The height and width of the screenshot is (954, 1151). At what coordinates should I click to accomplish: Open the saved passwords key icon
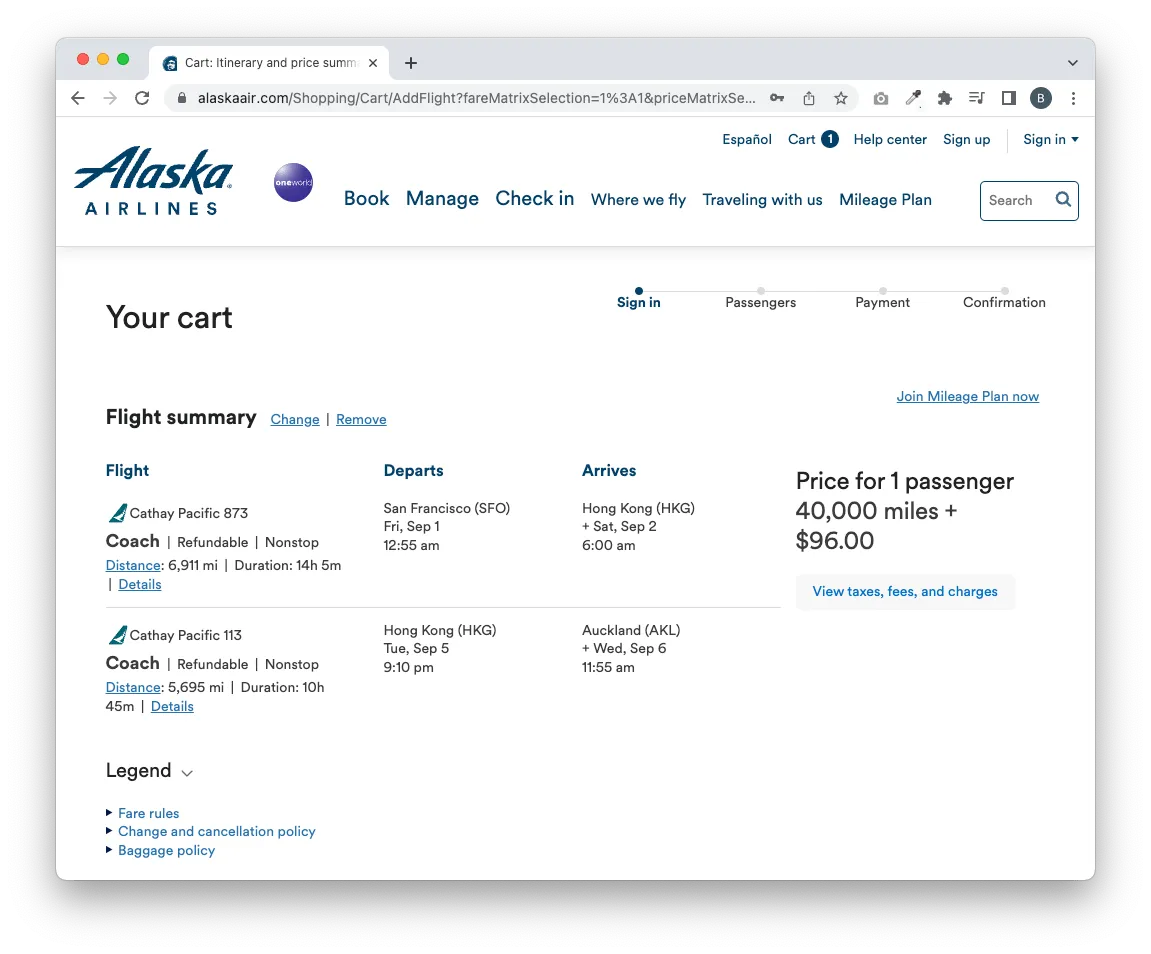(777, 98)
